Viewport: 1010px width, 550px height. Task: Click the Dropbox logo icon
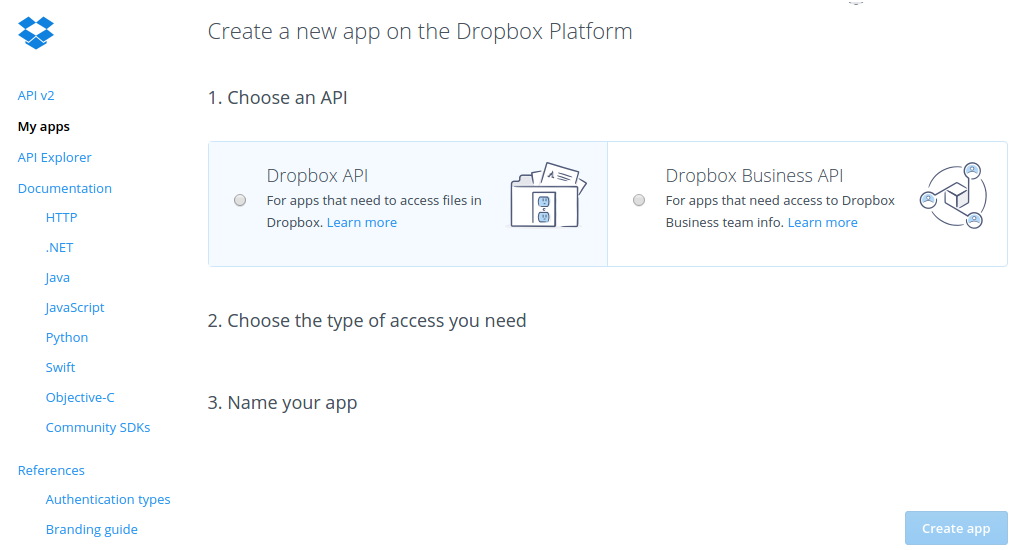point(36,32)
